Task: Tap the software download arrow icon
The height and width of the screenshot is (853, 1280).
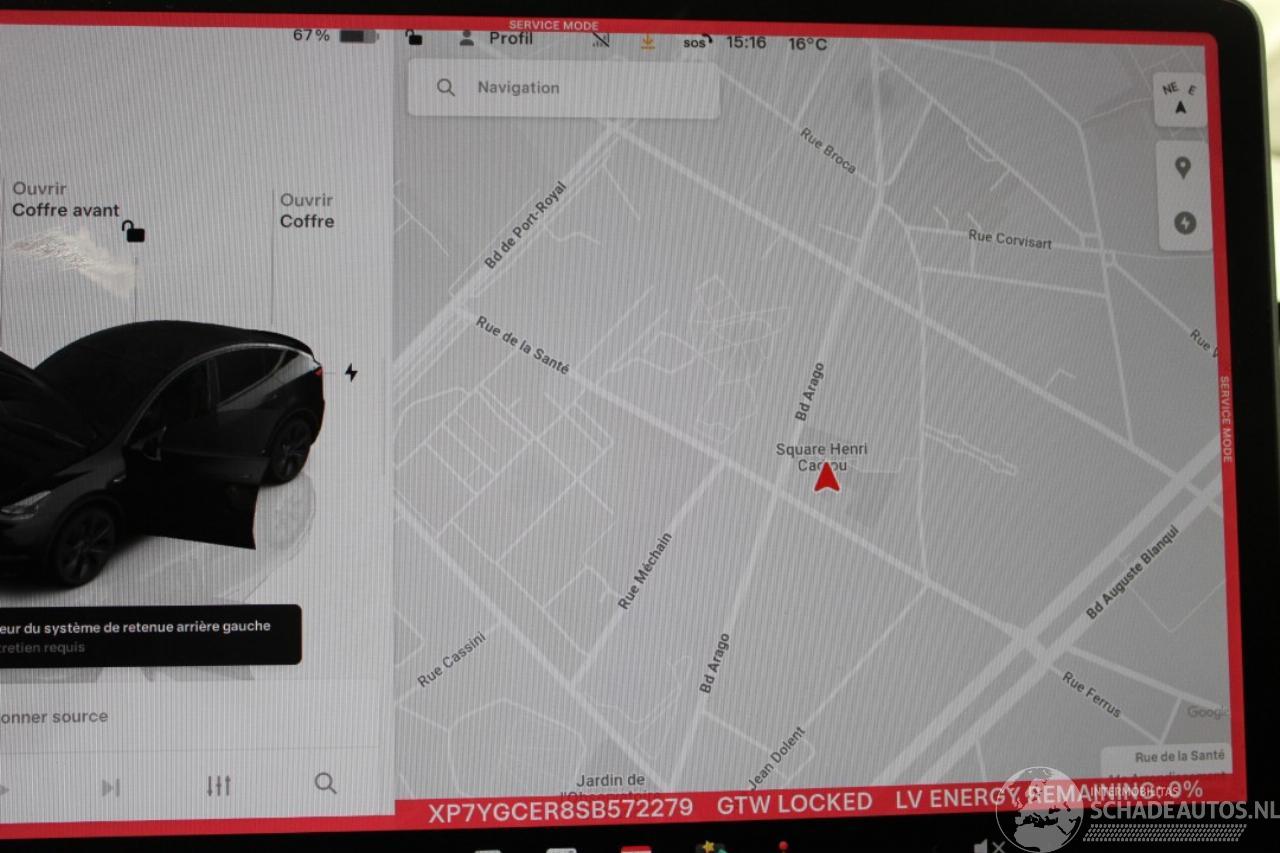Action: coord(648,41)
